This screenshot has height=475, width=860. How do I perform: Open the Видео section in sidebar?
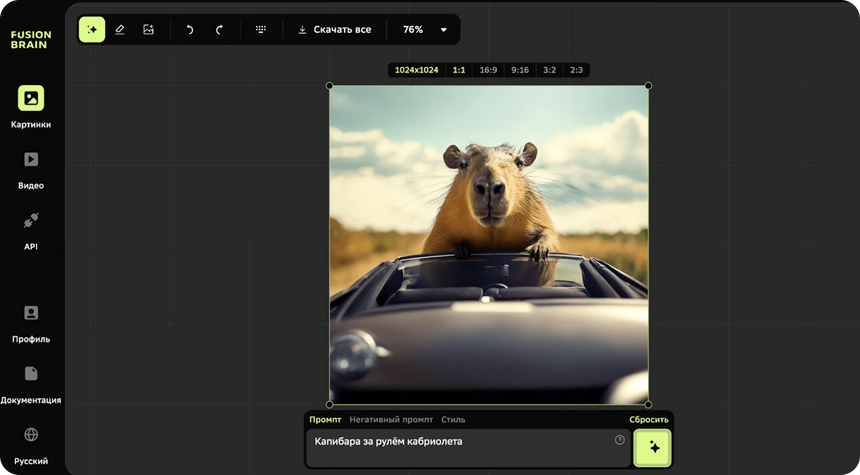click(x=31, y=168)
